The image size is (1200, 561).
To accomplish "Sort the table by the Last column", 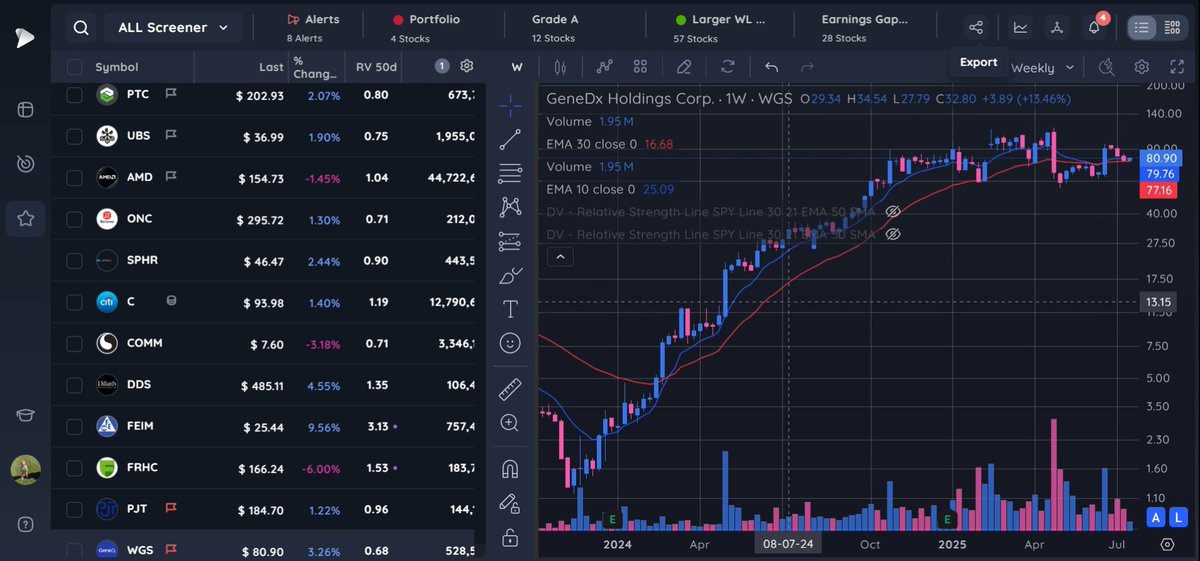I will 271,67.
